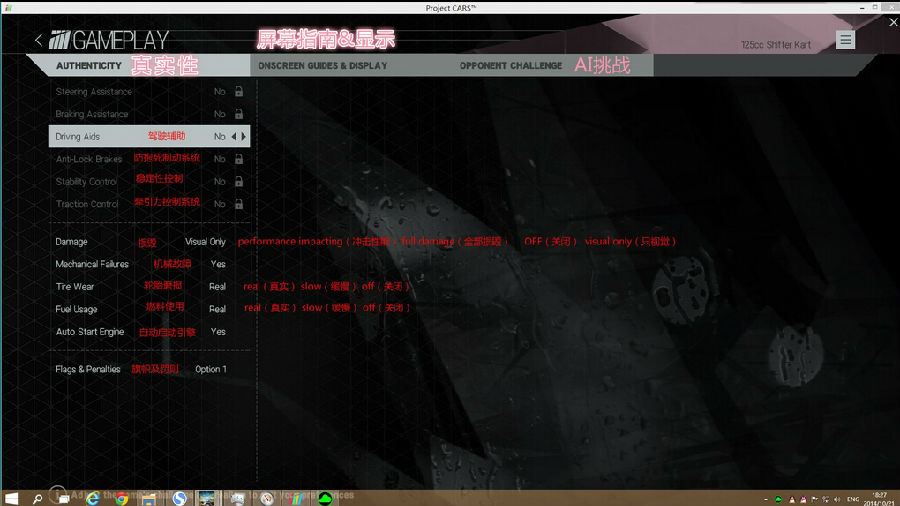Click the lock icon on Anti-Lock Brakes row
The width and height of the screenshot is (900, 506).
[x=239, y=159]
